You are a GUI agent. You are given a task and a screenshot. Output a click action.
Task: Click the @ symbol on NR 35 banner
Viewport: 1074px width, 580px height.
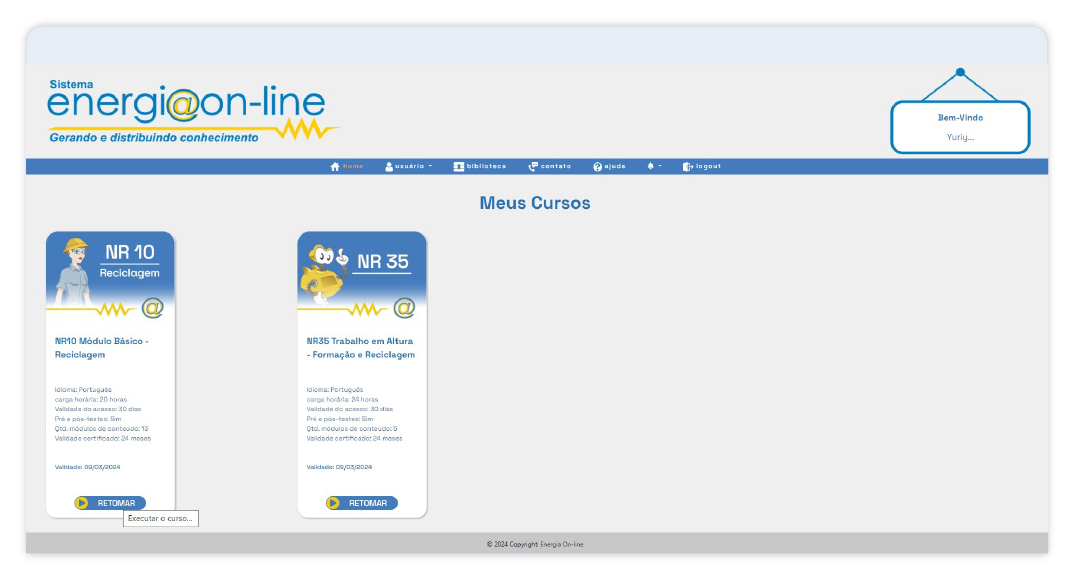pyautogui.click(x=404, y=308)
